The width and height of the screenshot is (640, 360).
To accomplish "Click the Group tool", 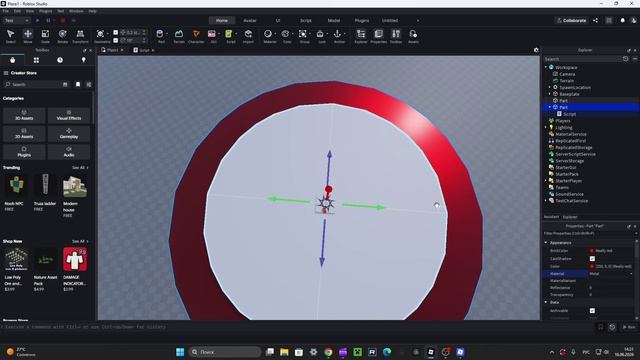I will coord(303,36).
